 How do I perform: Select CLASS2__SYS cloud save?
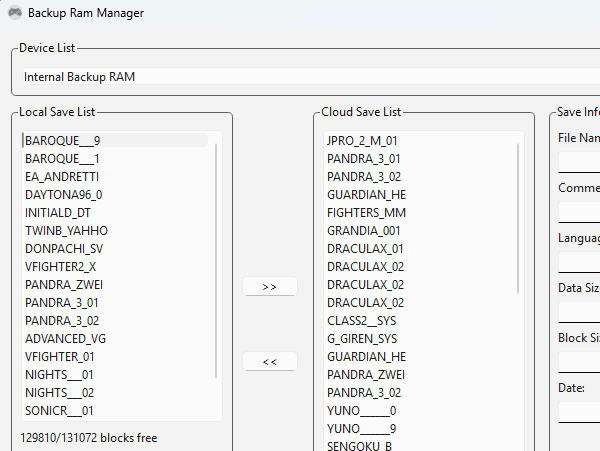[417, 320]
